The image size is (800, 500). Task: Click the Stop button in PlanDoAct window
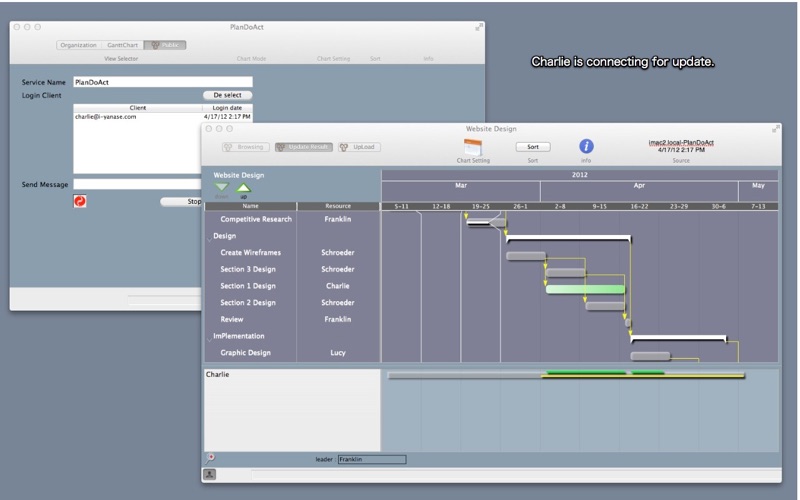181,202
